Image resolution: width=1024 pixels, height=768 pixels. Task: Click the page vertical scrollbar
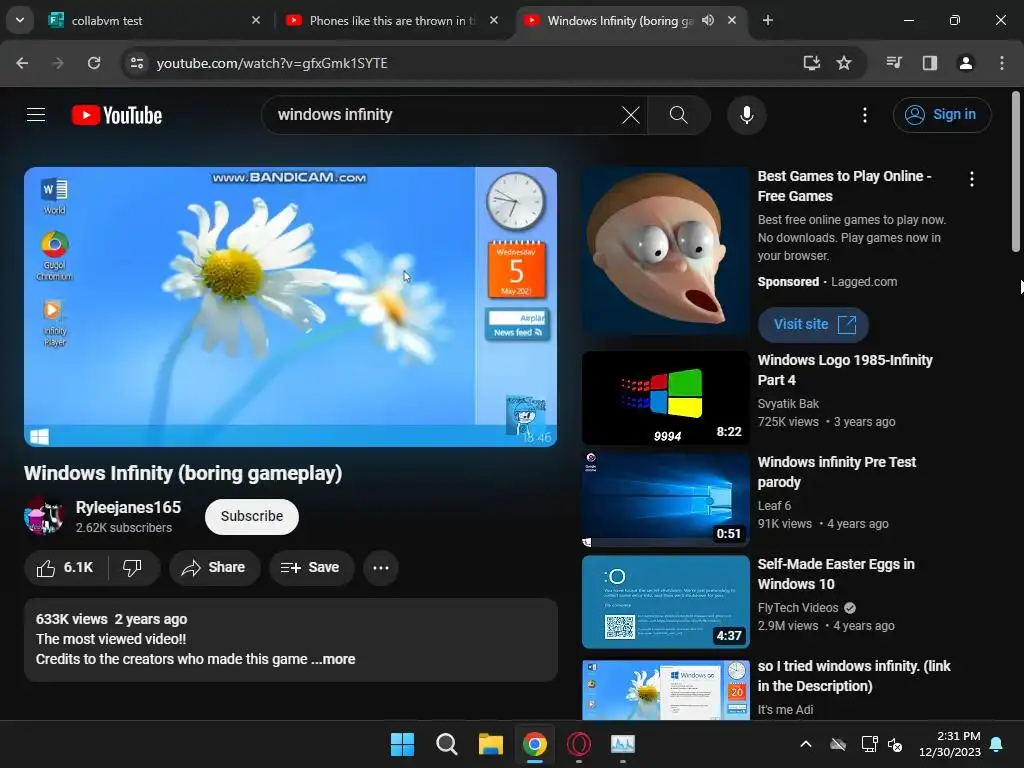(1016, 171)
